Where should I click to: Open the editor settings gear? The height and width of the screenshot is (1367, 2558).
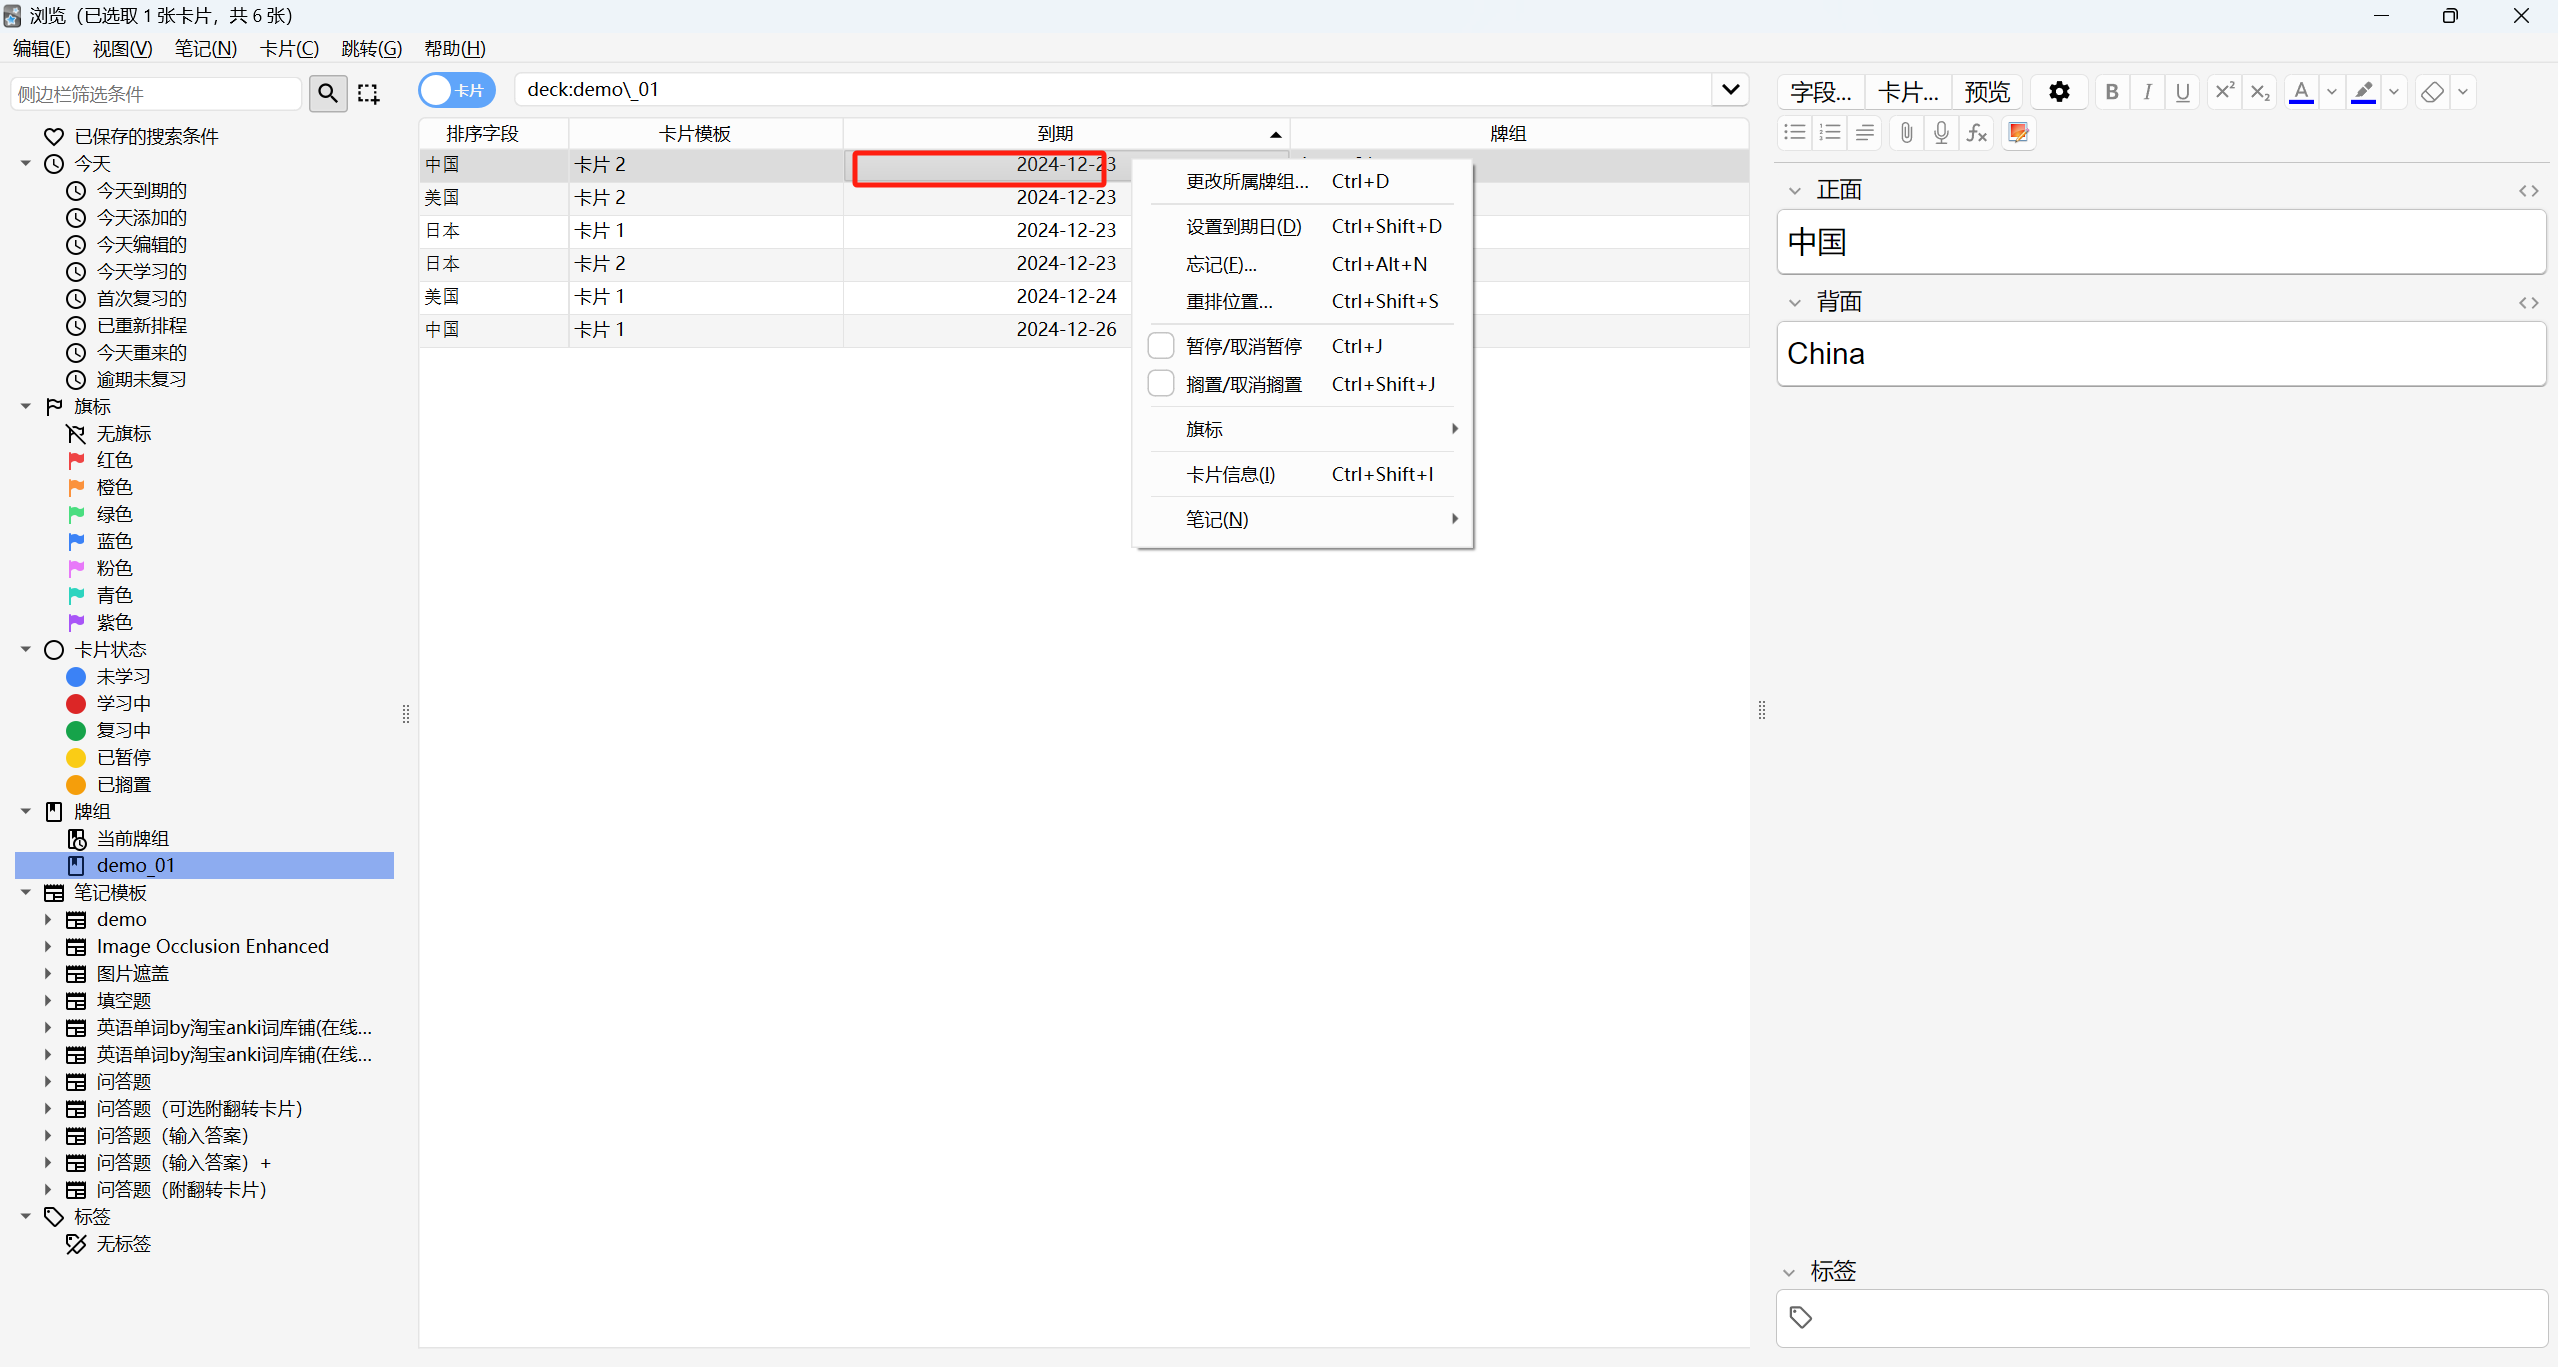pos(2059,92)
